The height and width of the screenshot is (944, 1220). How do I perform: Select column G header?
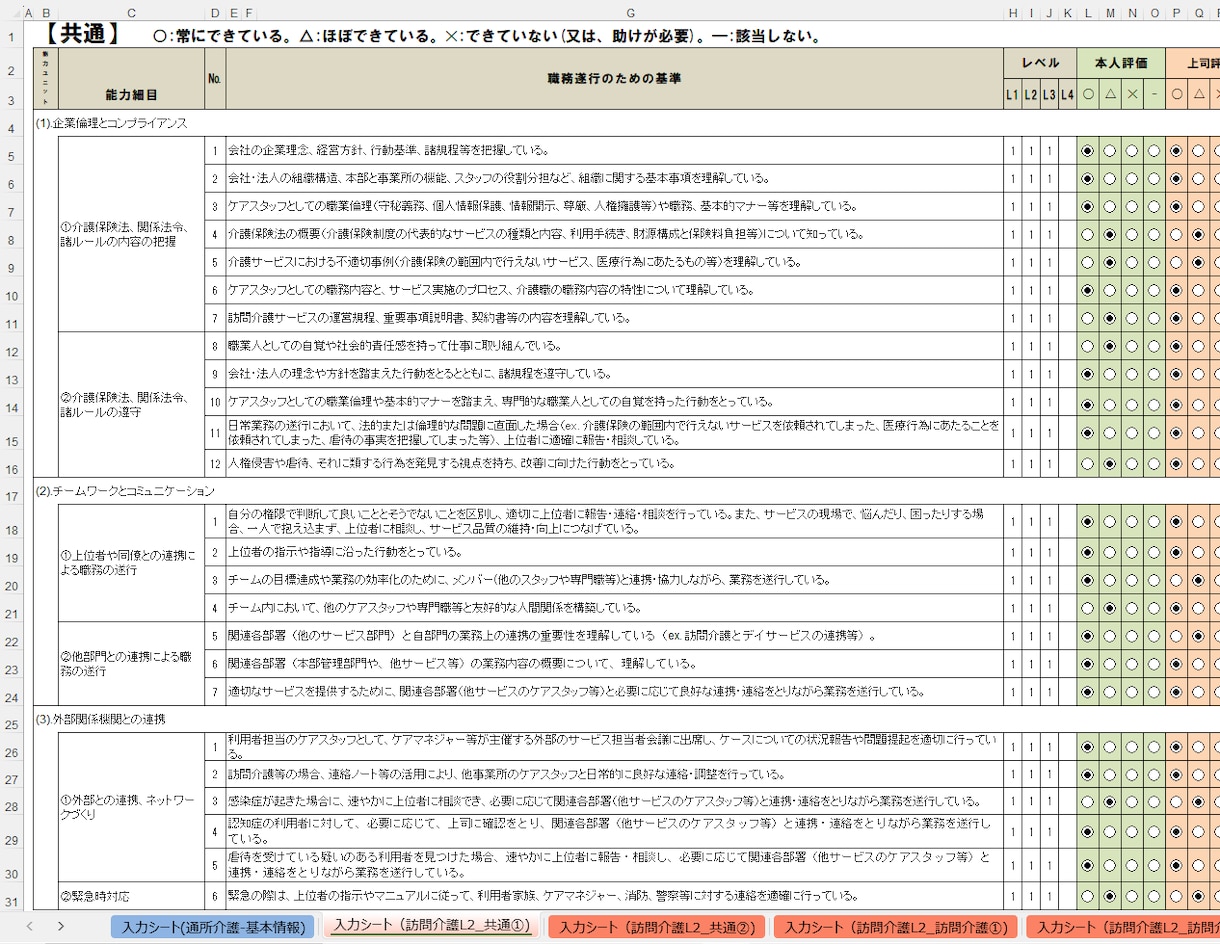click(x=631, y=12)
